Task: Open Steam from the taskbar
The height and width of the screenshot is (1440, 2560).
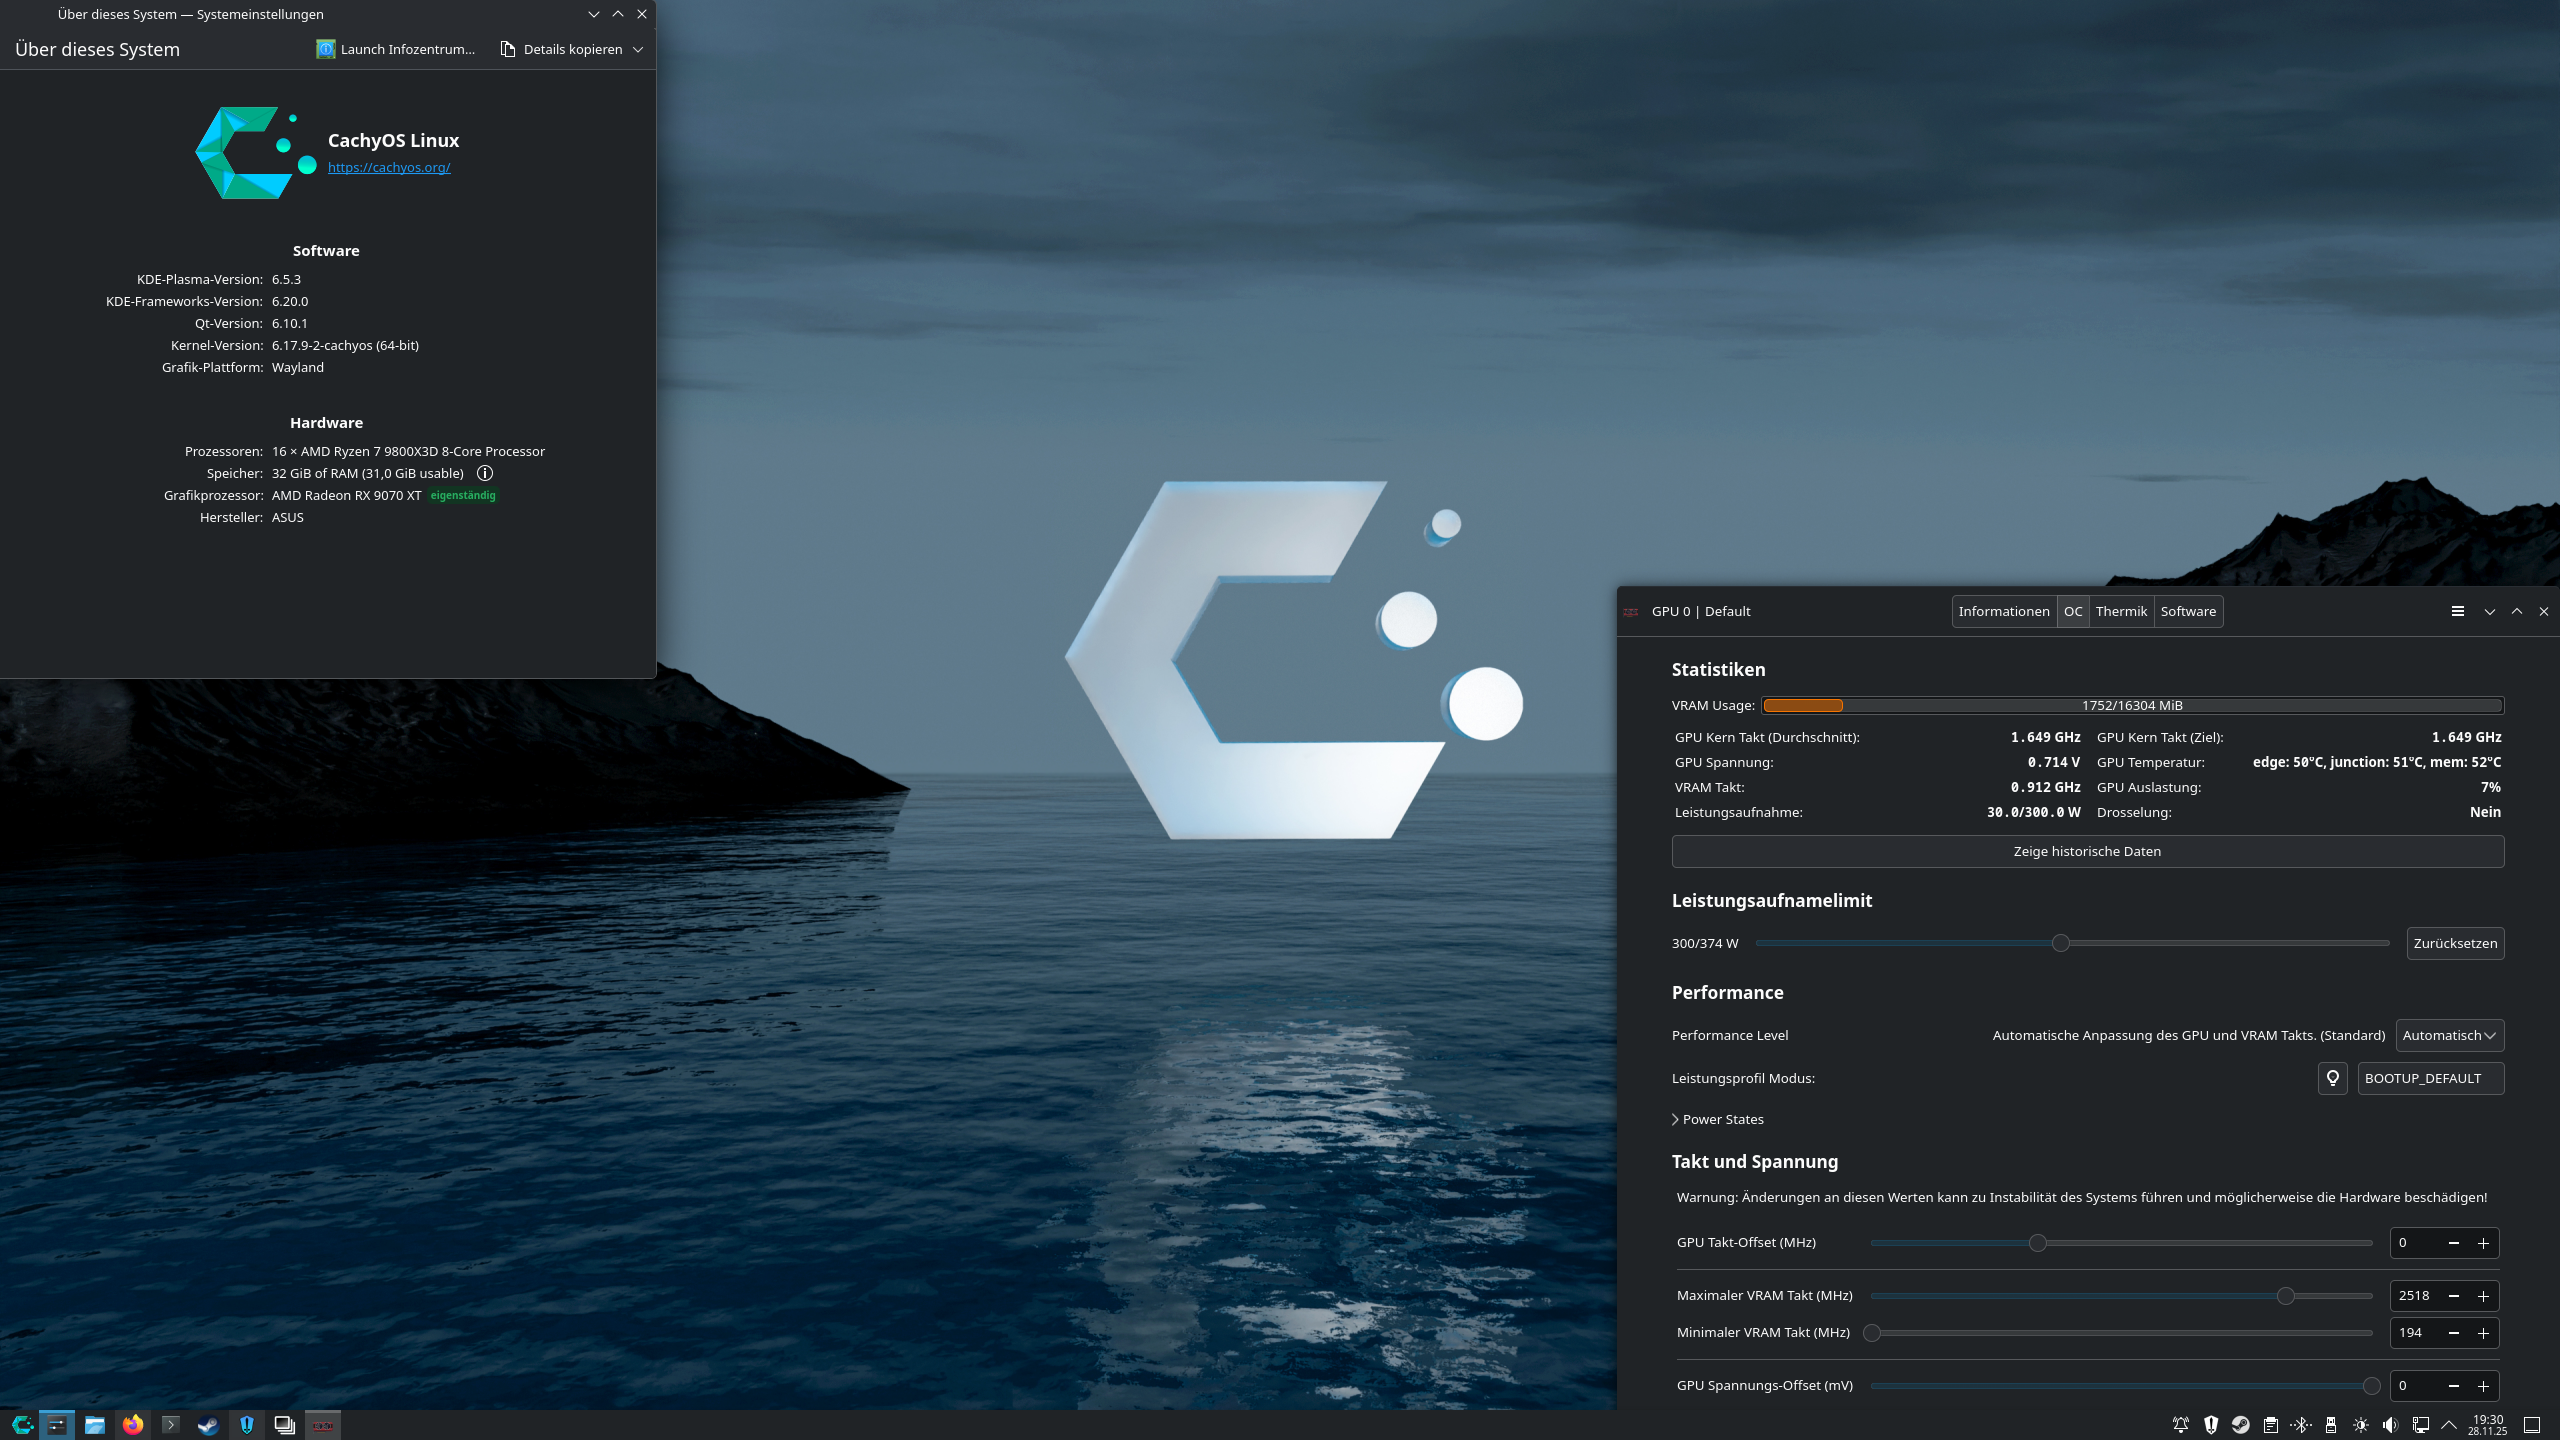Action: point(208,1425)
